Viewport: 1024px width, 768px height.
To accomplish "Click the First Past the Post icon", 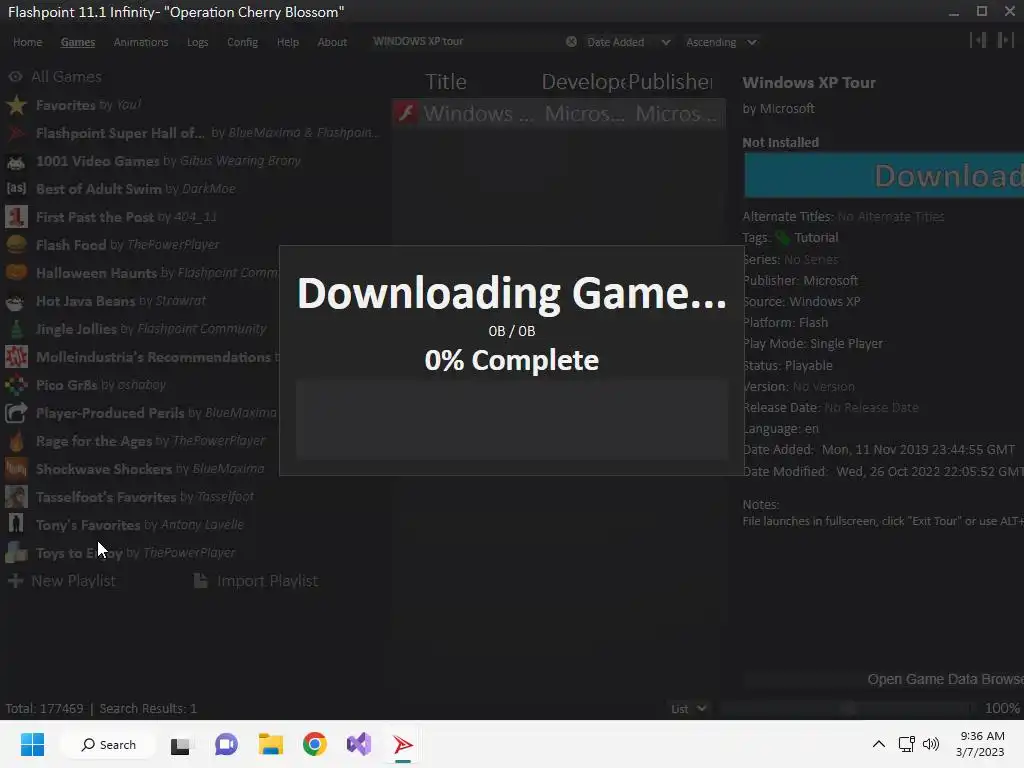I will coord(16,217).
